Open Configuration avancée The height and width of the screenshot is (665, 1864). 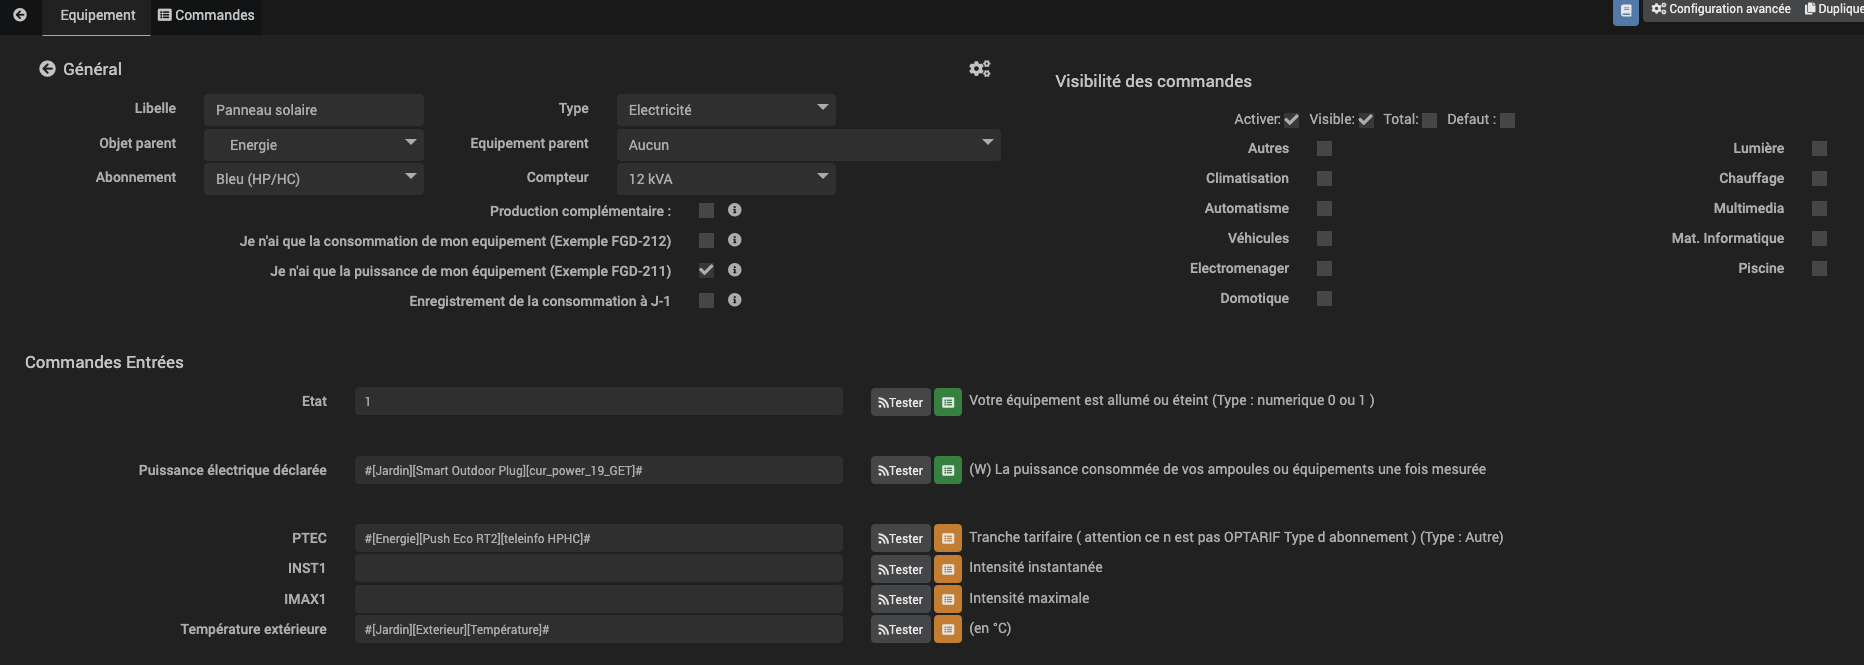tap(1721, 9)
